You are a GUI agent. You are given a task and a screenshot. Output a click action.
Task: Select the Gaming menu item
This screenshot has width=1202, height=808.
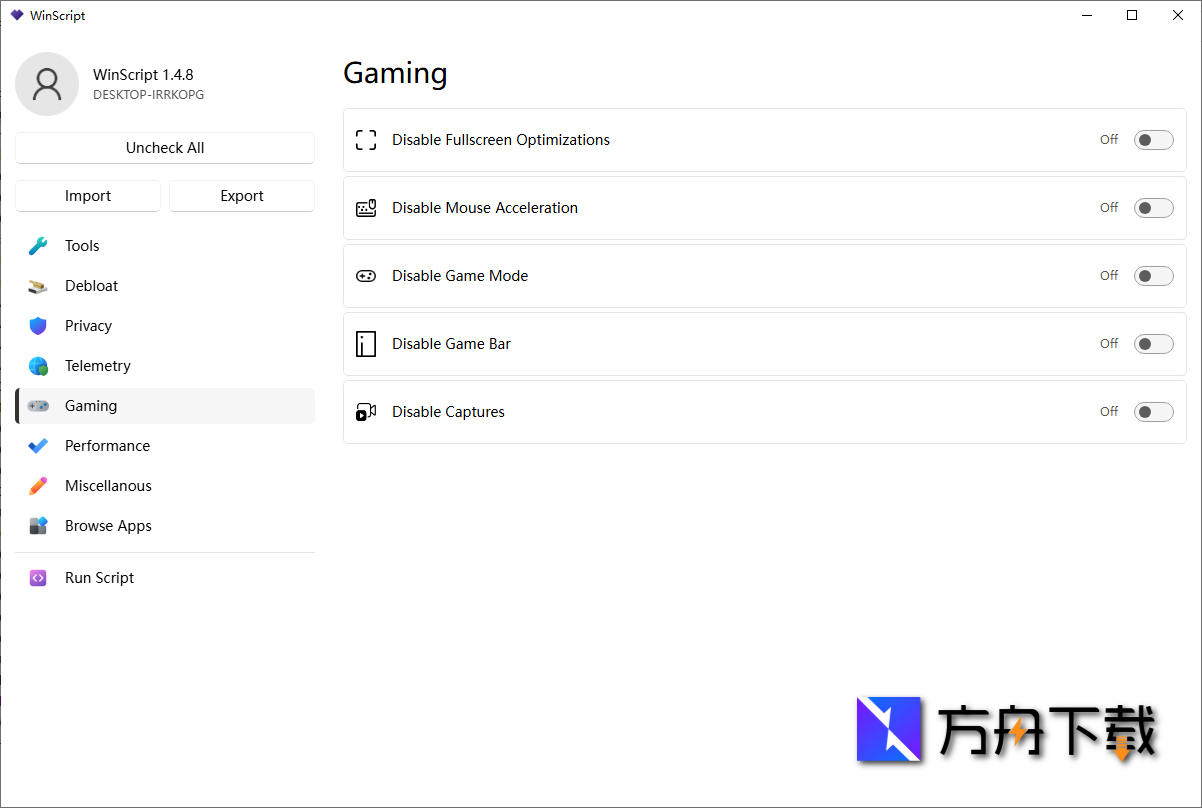(x=91, y=406)
